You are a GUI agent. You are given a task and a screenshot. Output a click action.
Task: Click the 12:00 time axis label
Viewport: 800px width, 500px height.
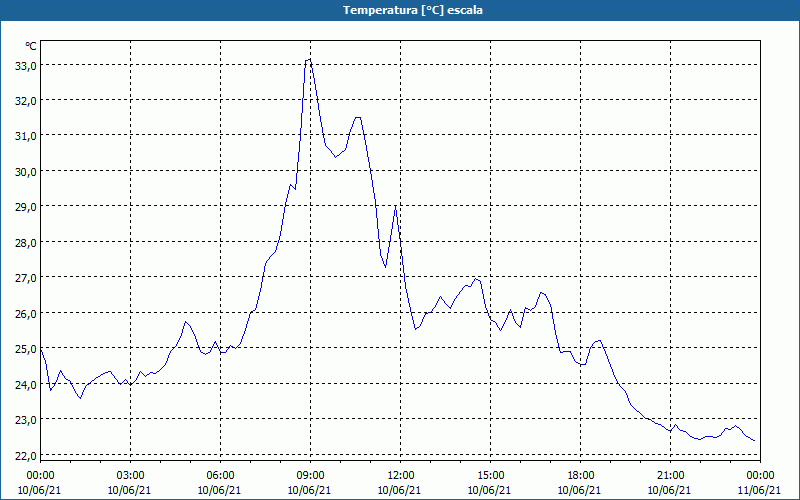pyautogui.click(x=401, y=476)
